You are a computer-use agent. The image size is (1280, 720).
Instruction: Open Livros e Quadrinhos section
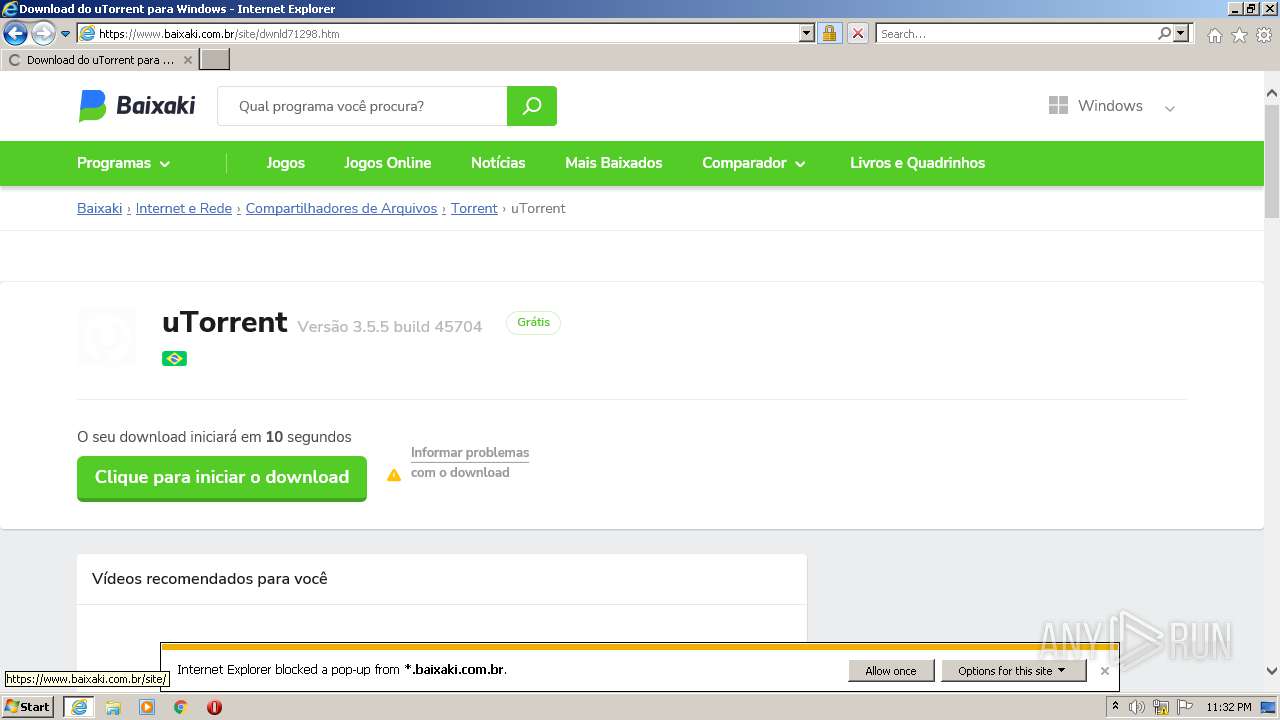pos(917,163)
